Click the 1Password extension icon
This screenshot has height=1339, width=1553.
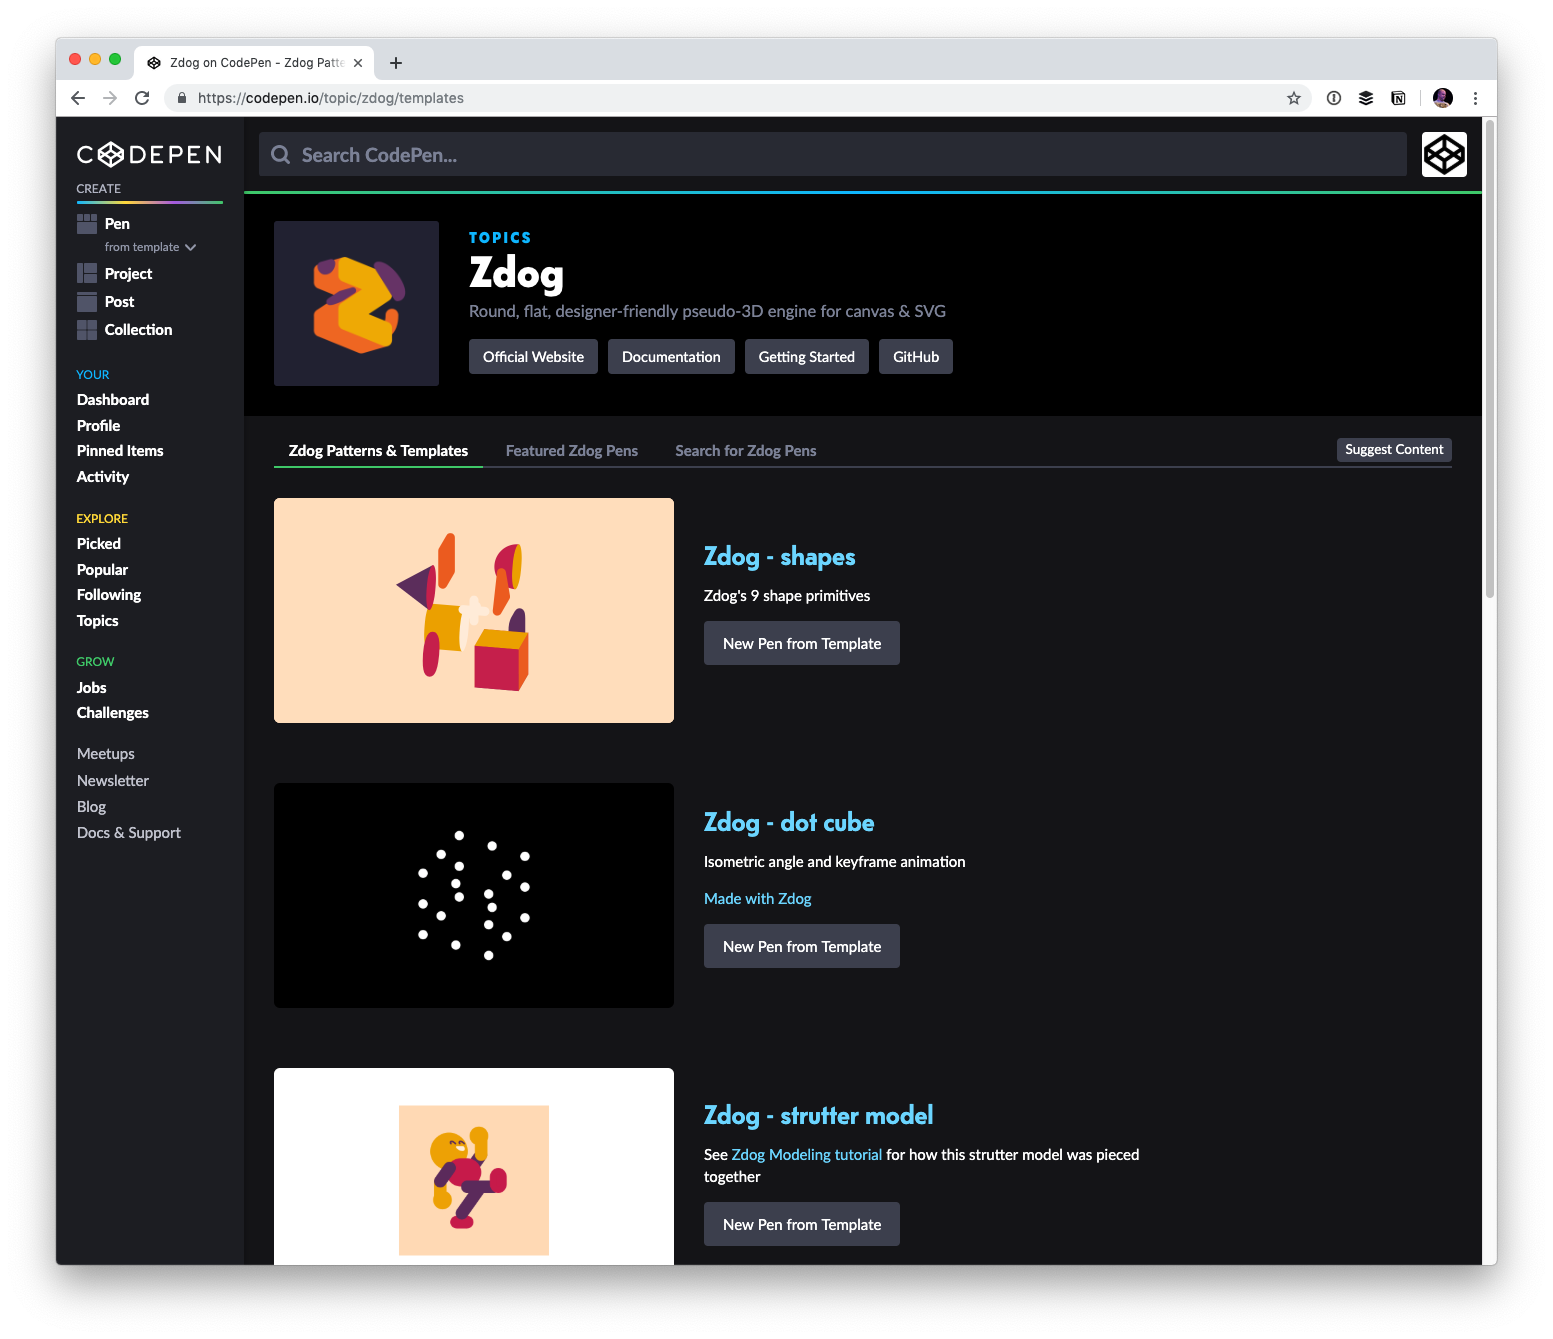1334,98
